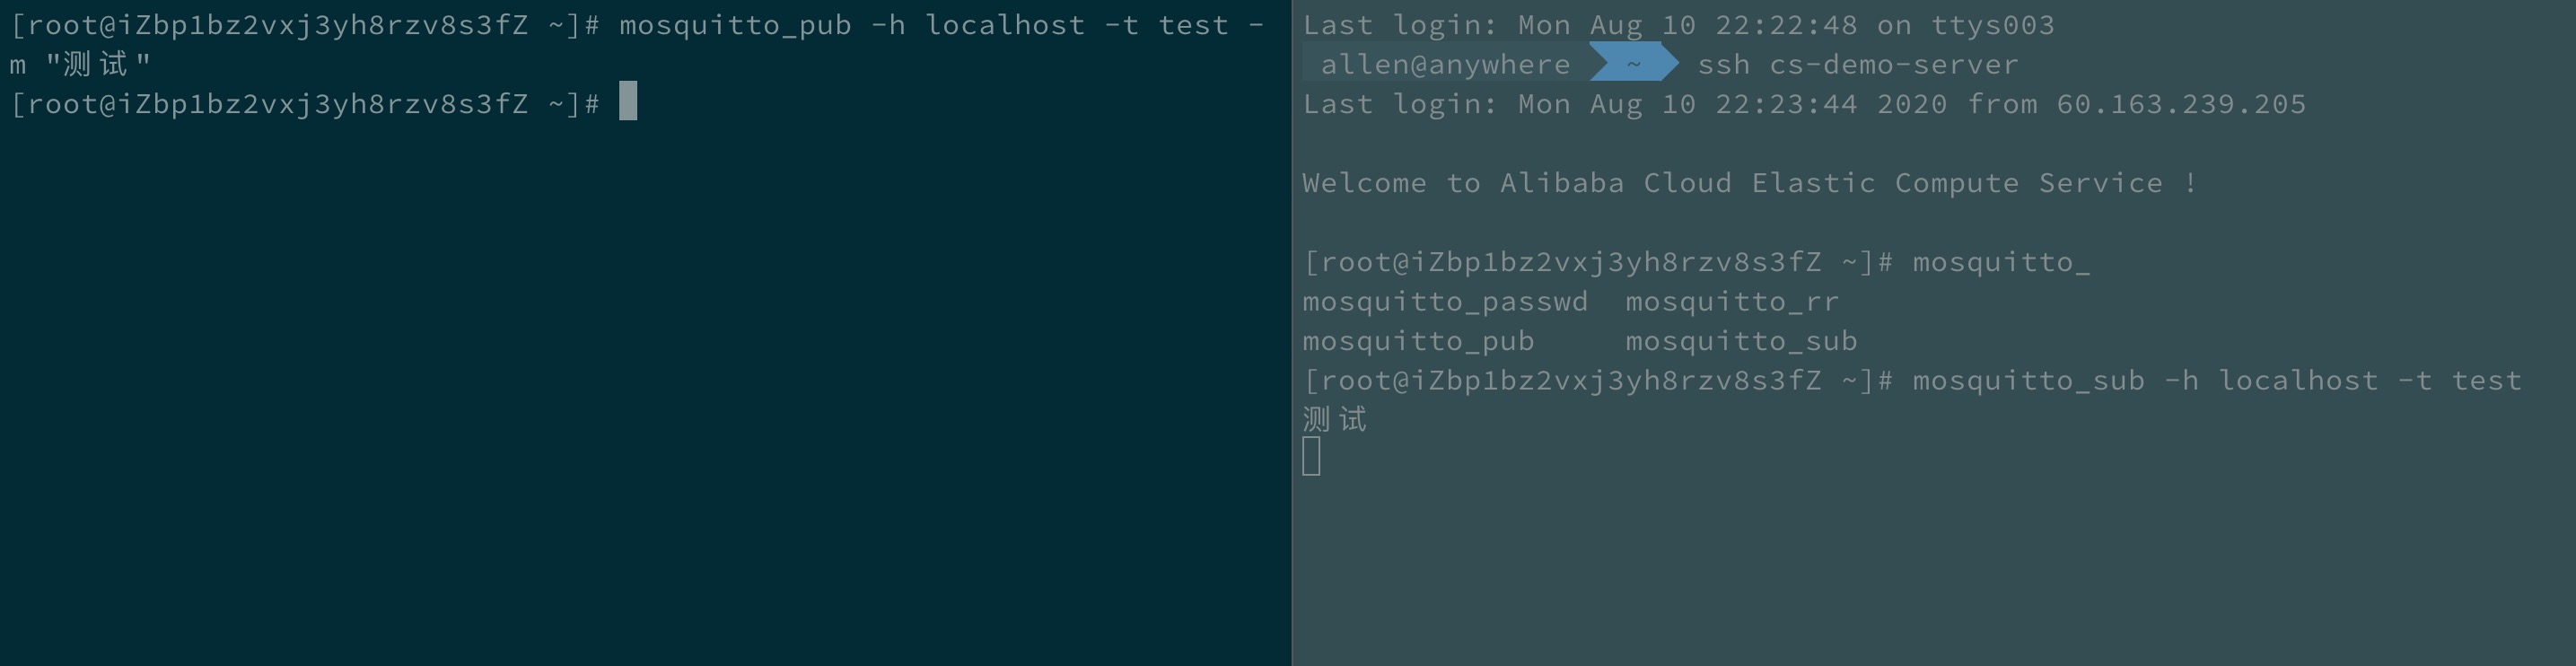Image resolution: width=2576 pixels, height=666 pixels.
Task: Click the mosquitto_pub command in left pane
Action: [x=735, y=25]
